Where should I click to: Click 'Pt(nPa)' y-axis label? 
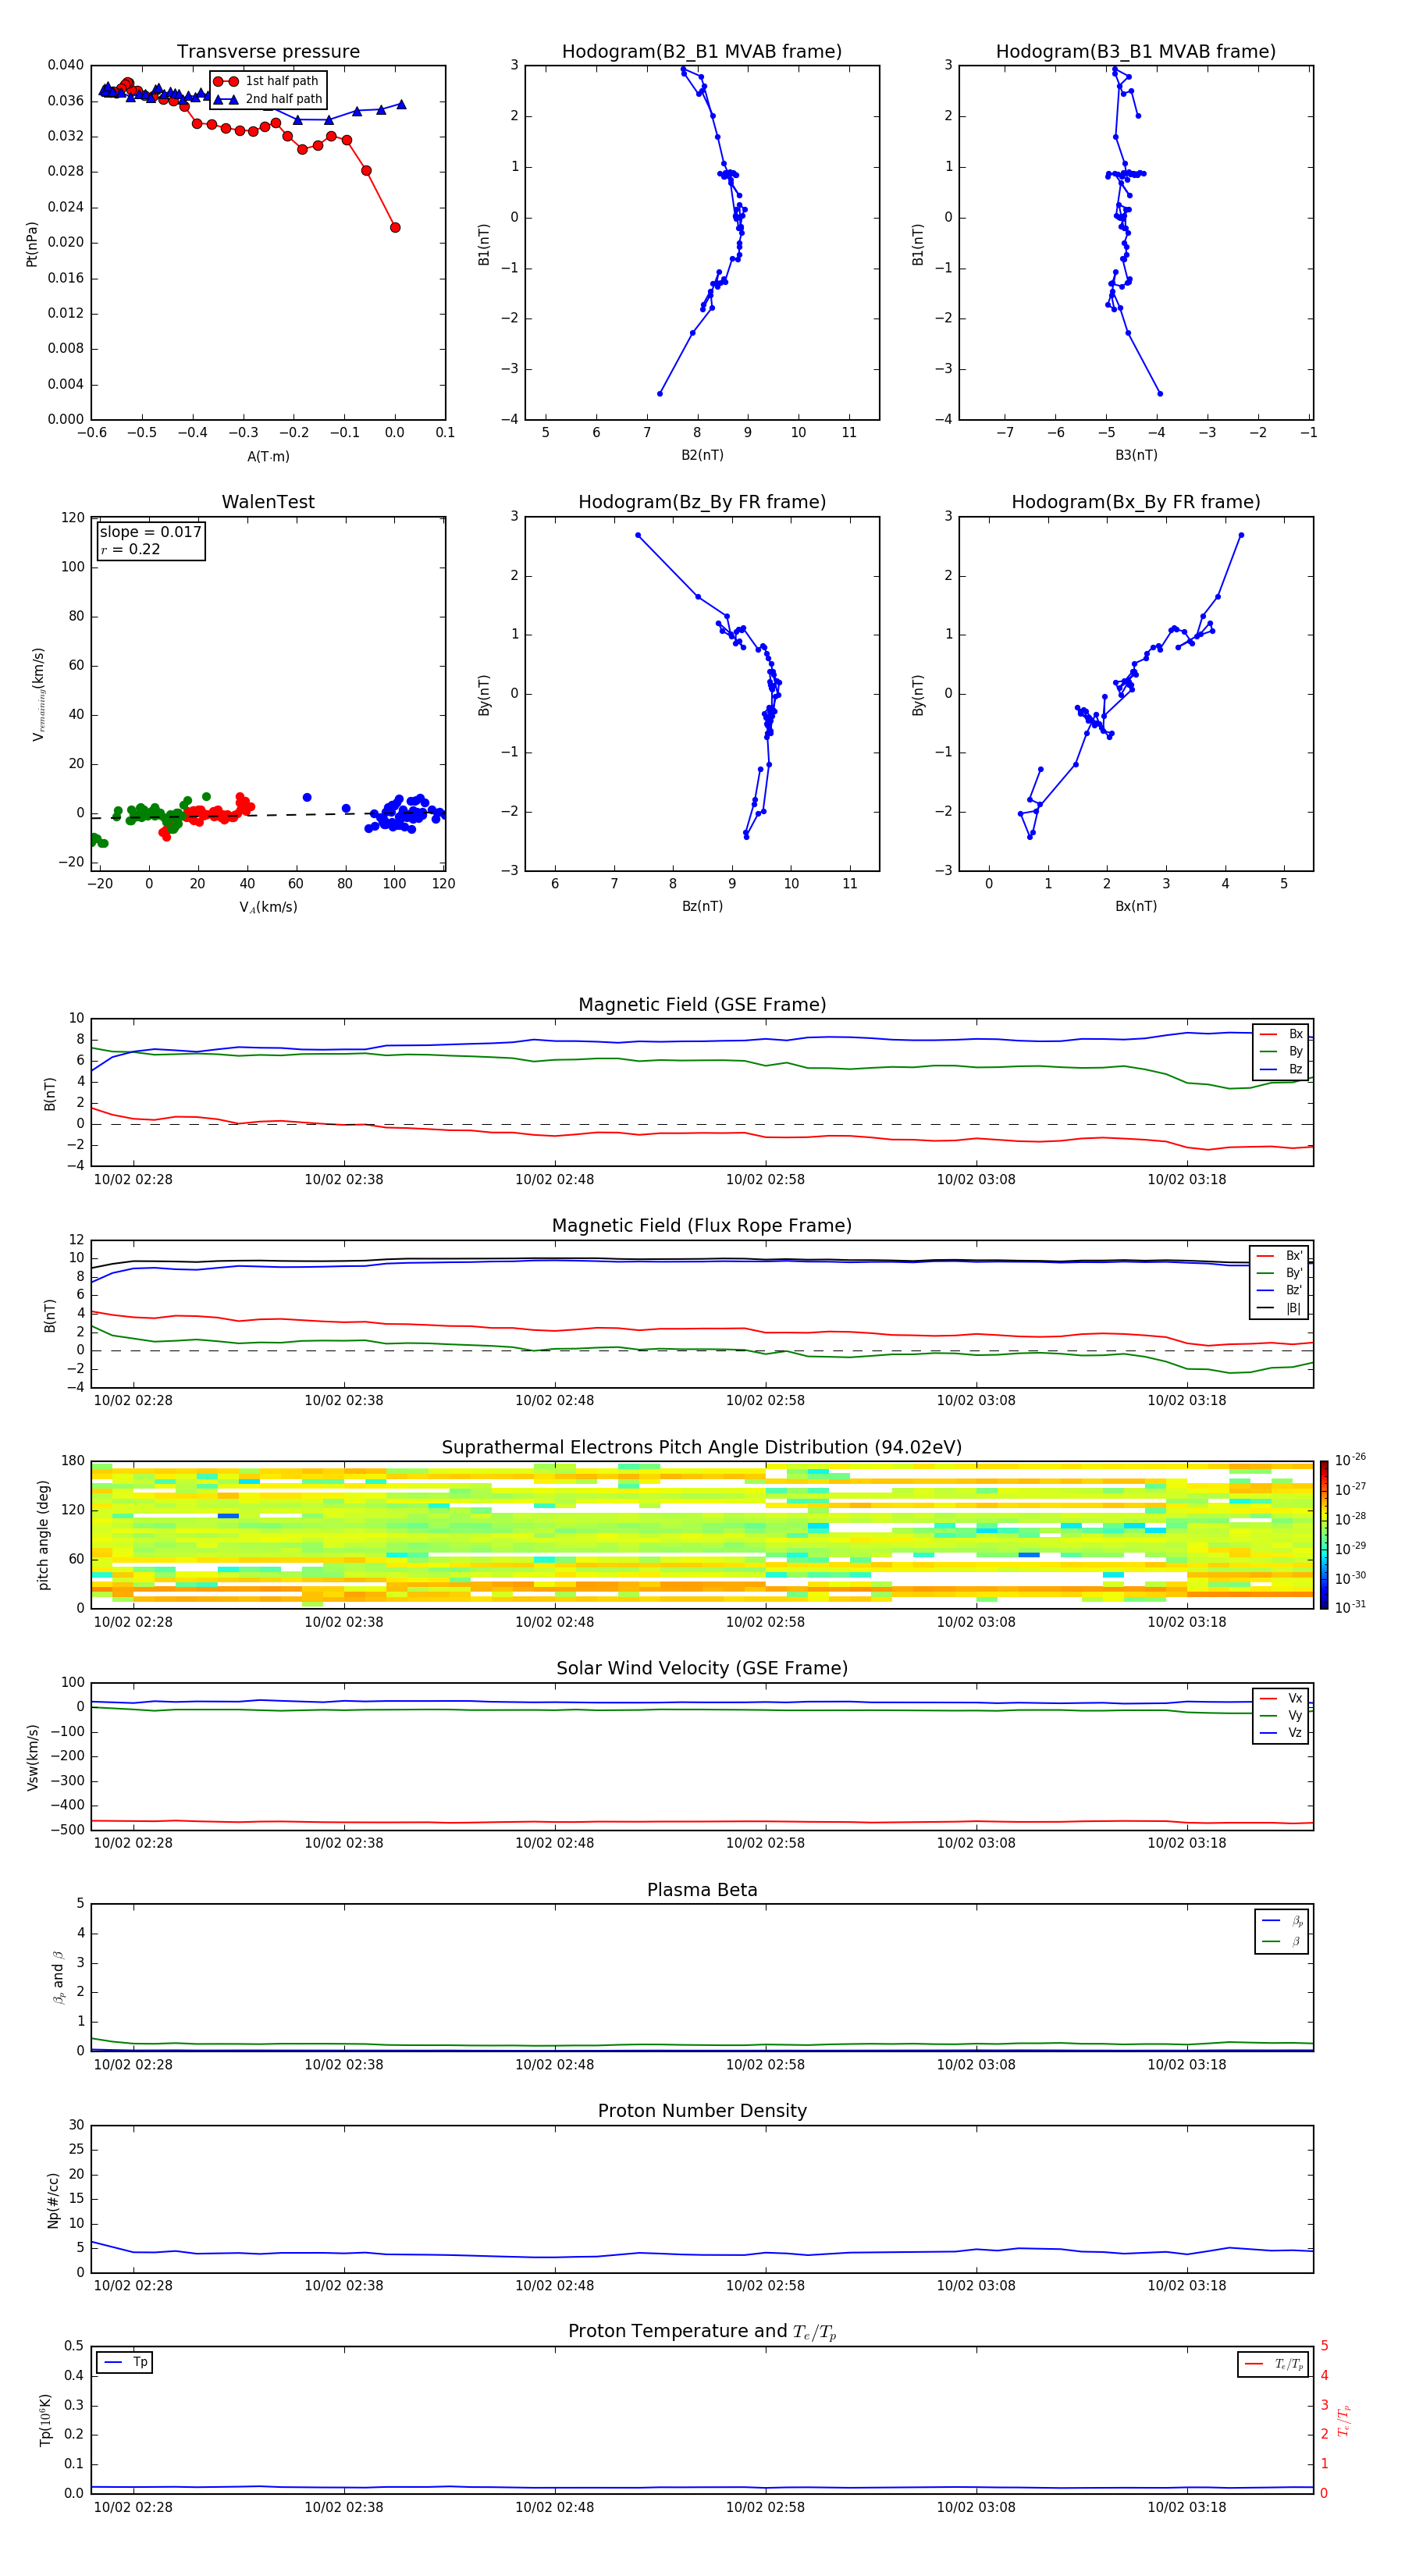(x=32, y=244)
